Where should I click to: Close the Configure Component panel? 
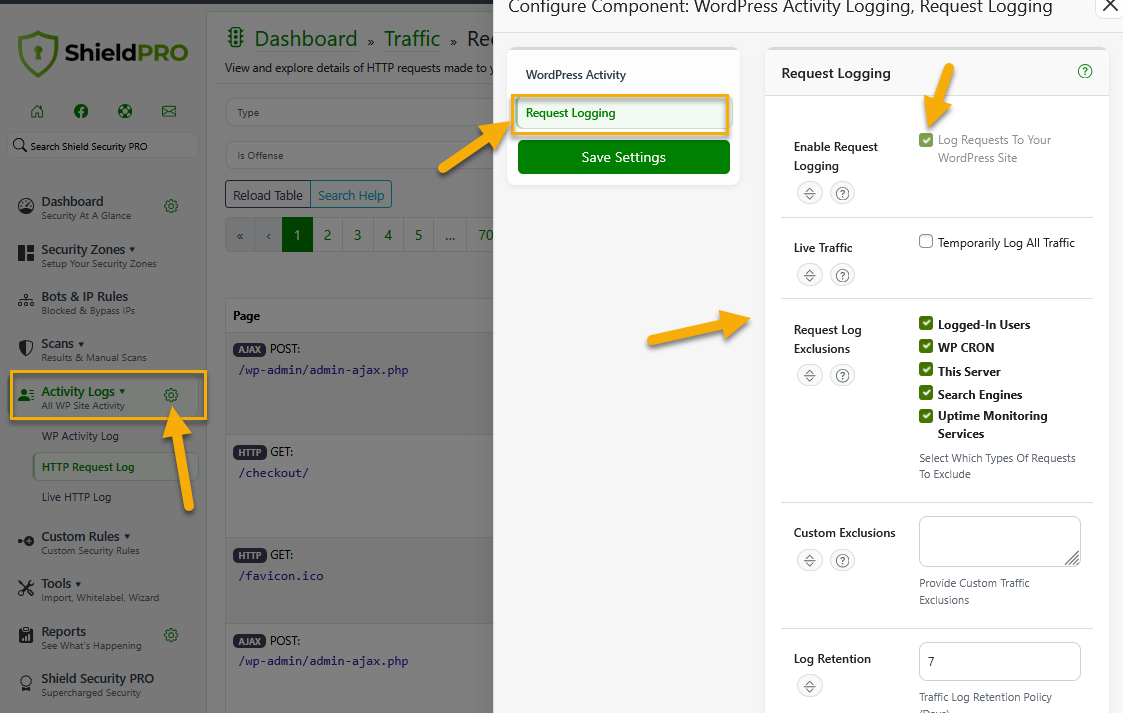pos(1109,6)
